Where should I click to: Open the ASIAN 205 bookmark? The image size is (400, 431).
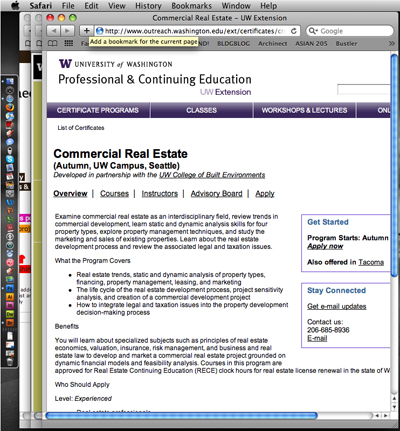[x=311, y=44]
